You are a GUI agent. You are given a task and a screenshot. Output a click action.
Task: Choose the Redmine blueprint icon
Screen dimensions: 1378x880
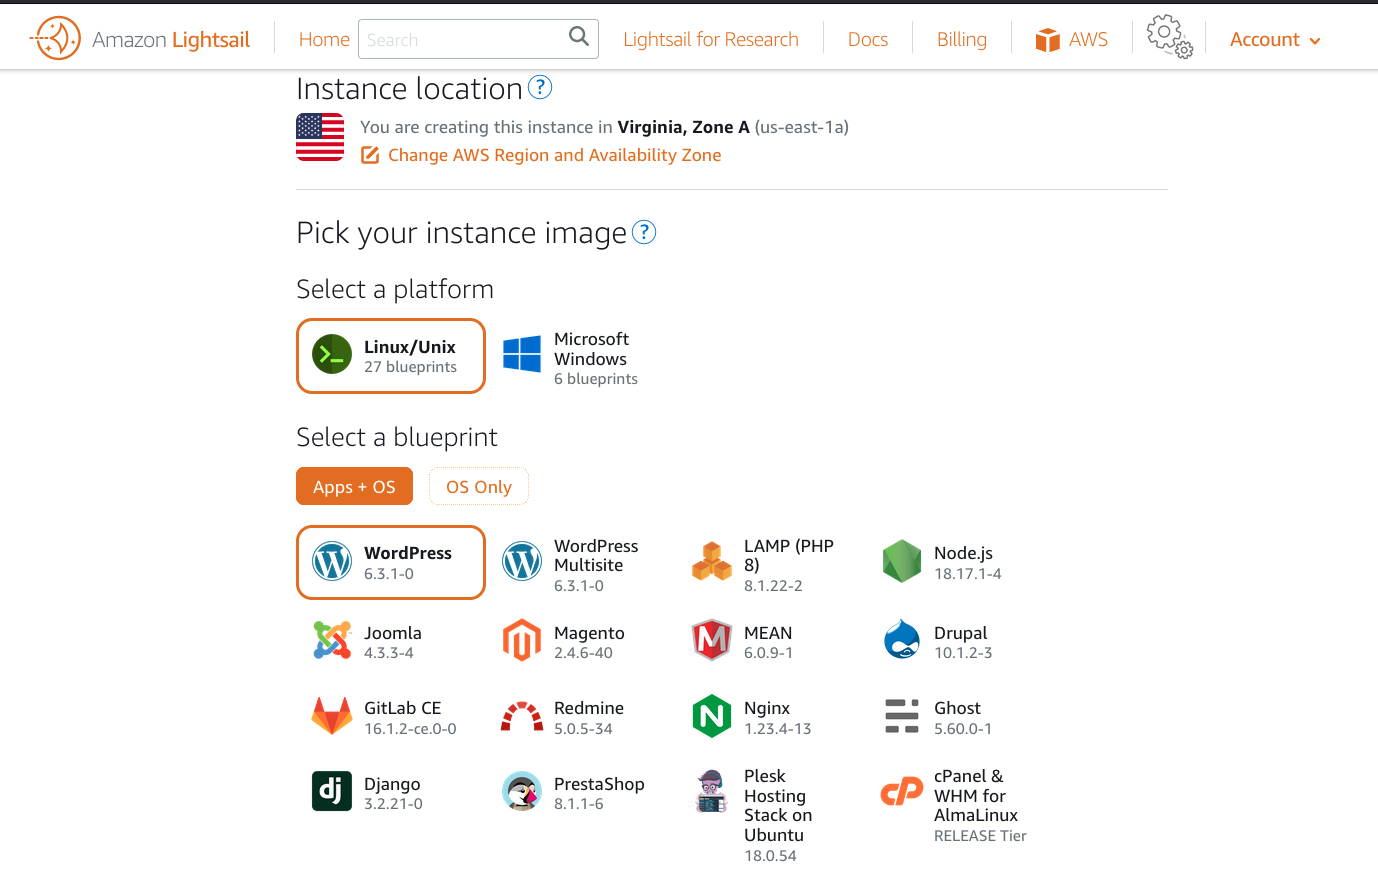point(522,716)
